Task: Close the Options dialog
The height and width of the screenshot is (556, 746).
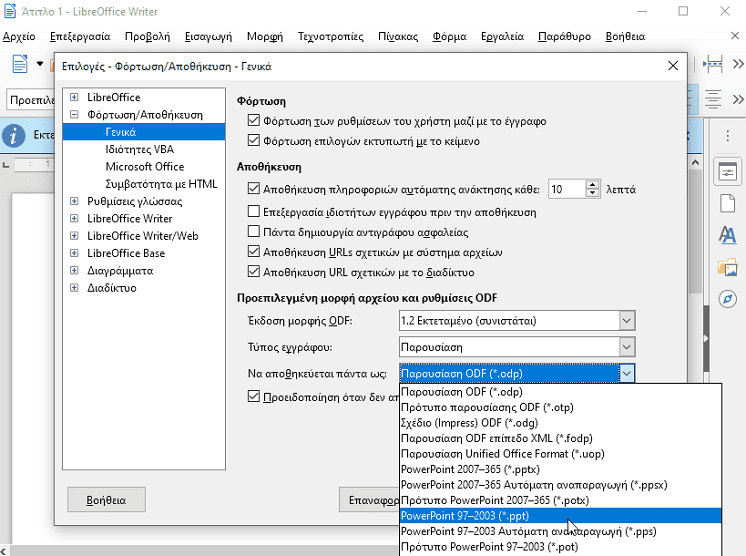Action: click(673, 66)
